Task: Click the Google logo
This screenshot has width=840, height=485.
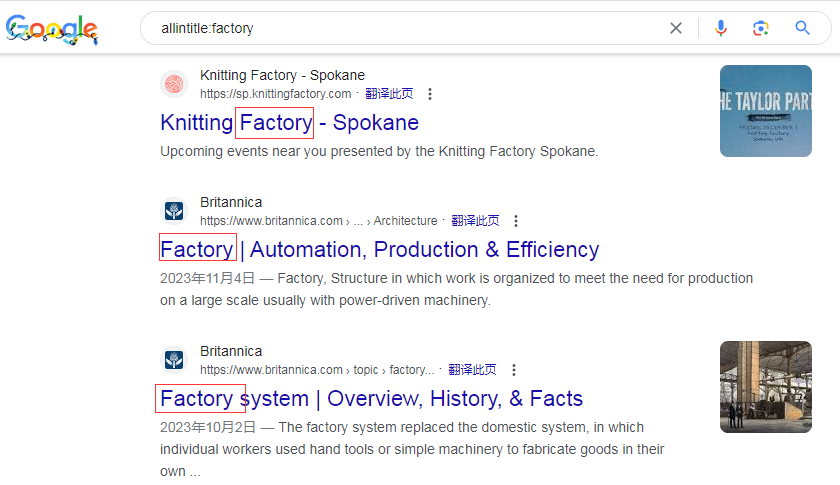Action: [52, 29]
